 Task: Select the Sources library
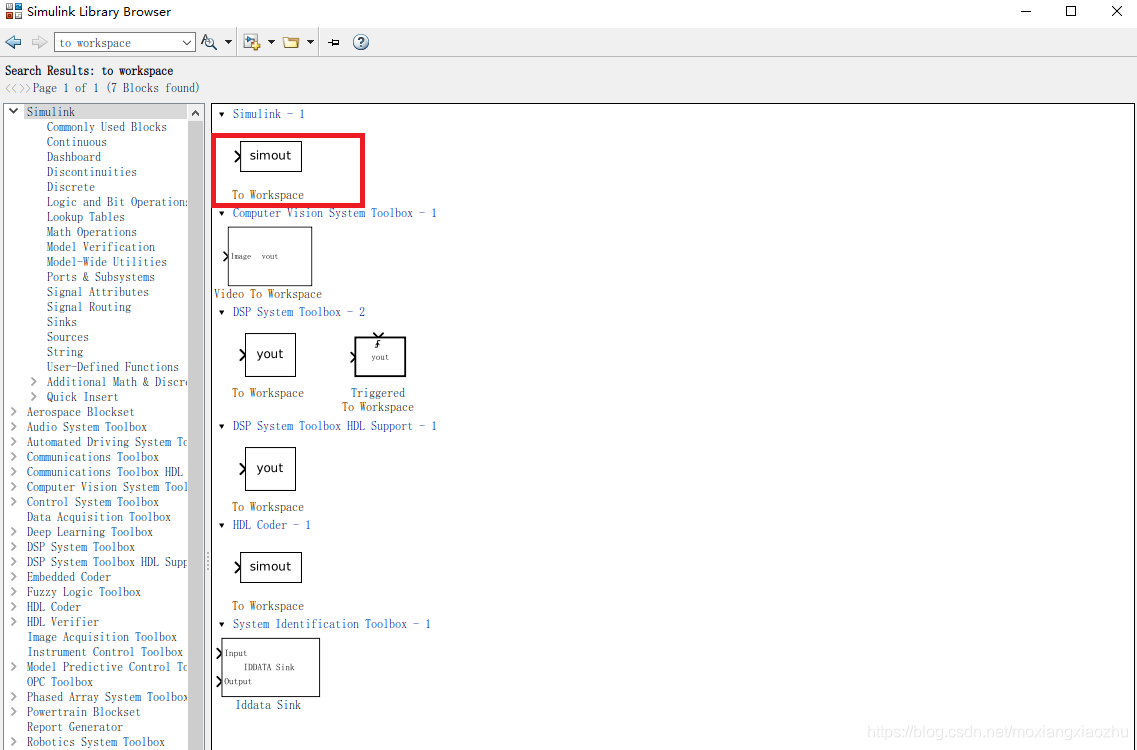(x=67, y=337)
